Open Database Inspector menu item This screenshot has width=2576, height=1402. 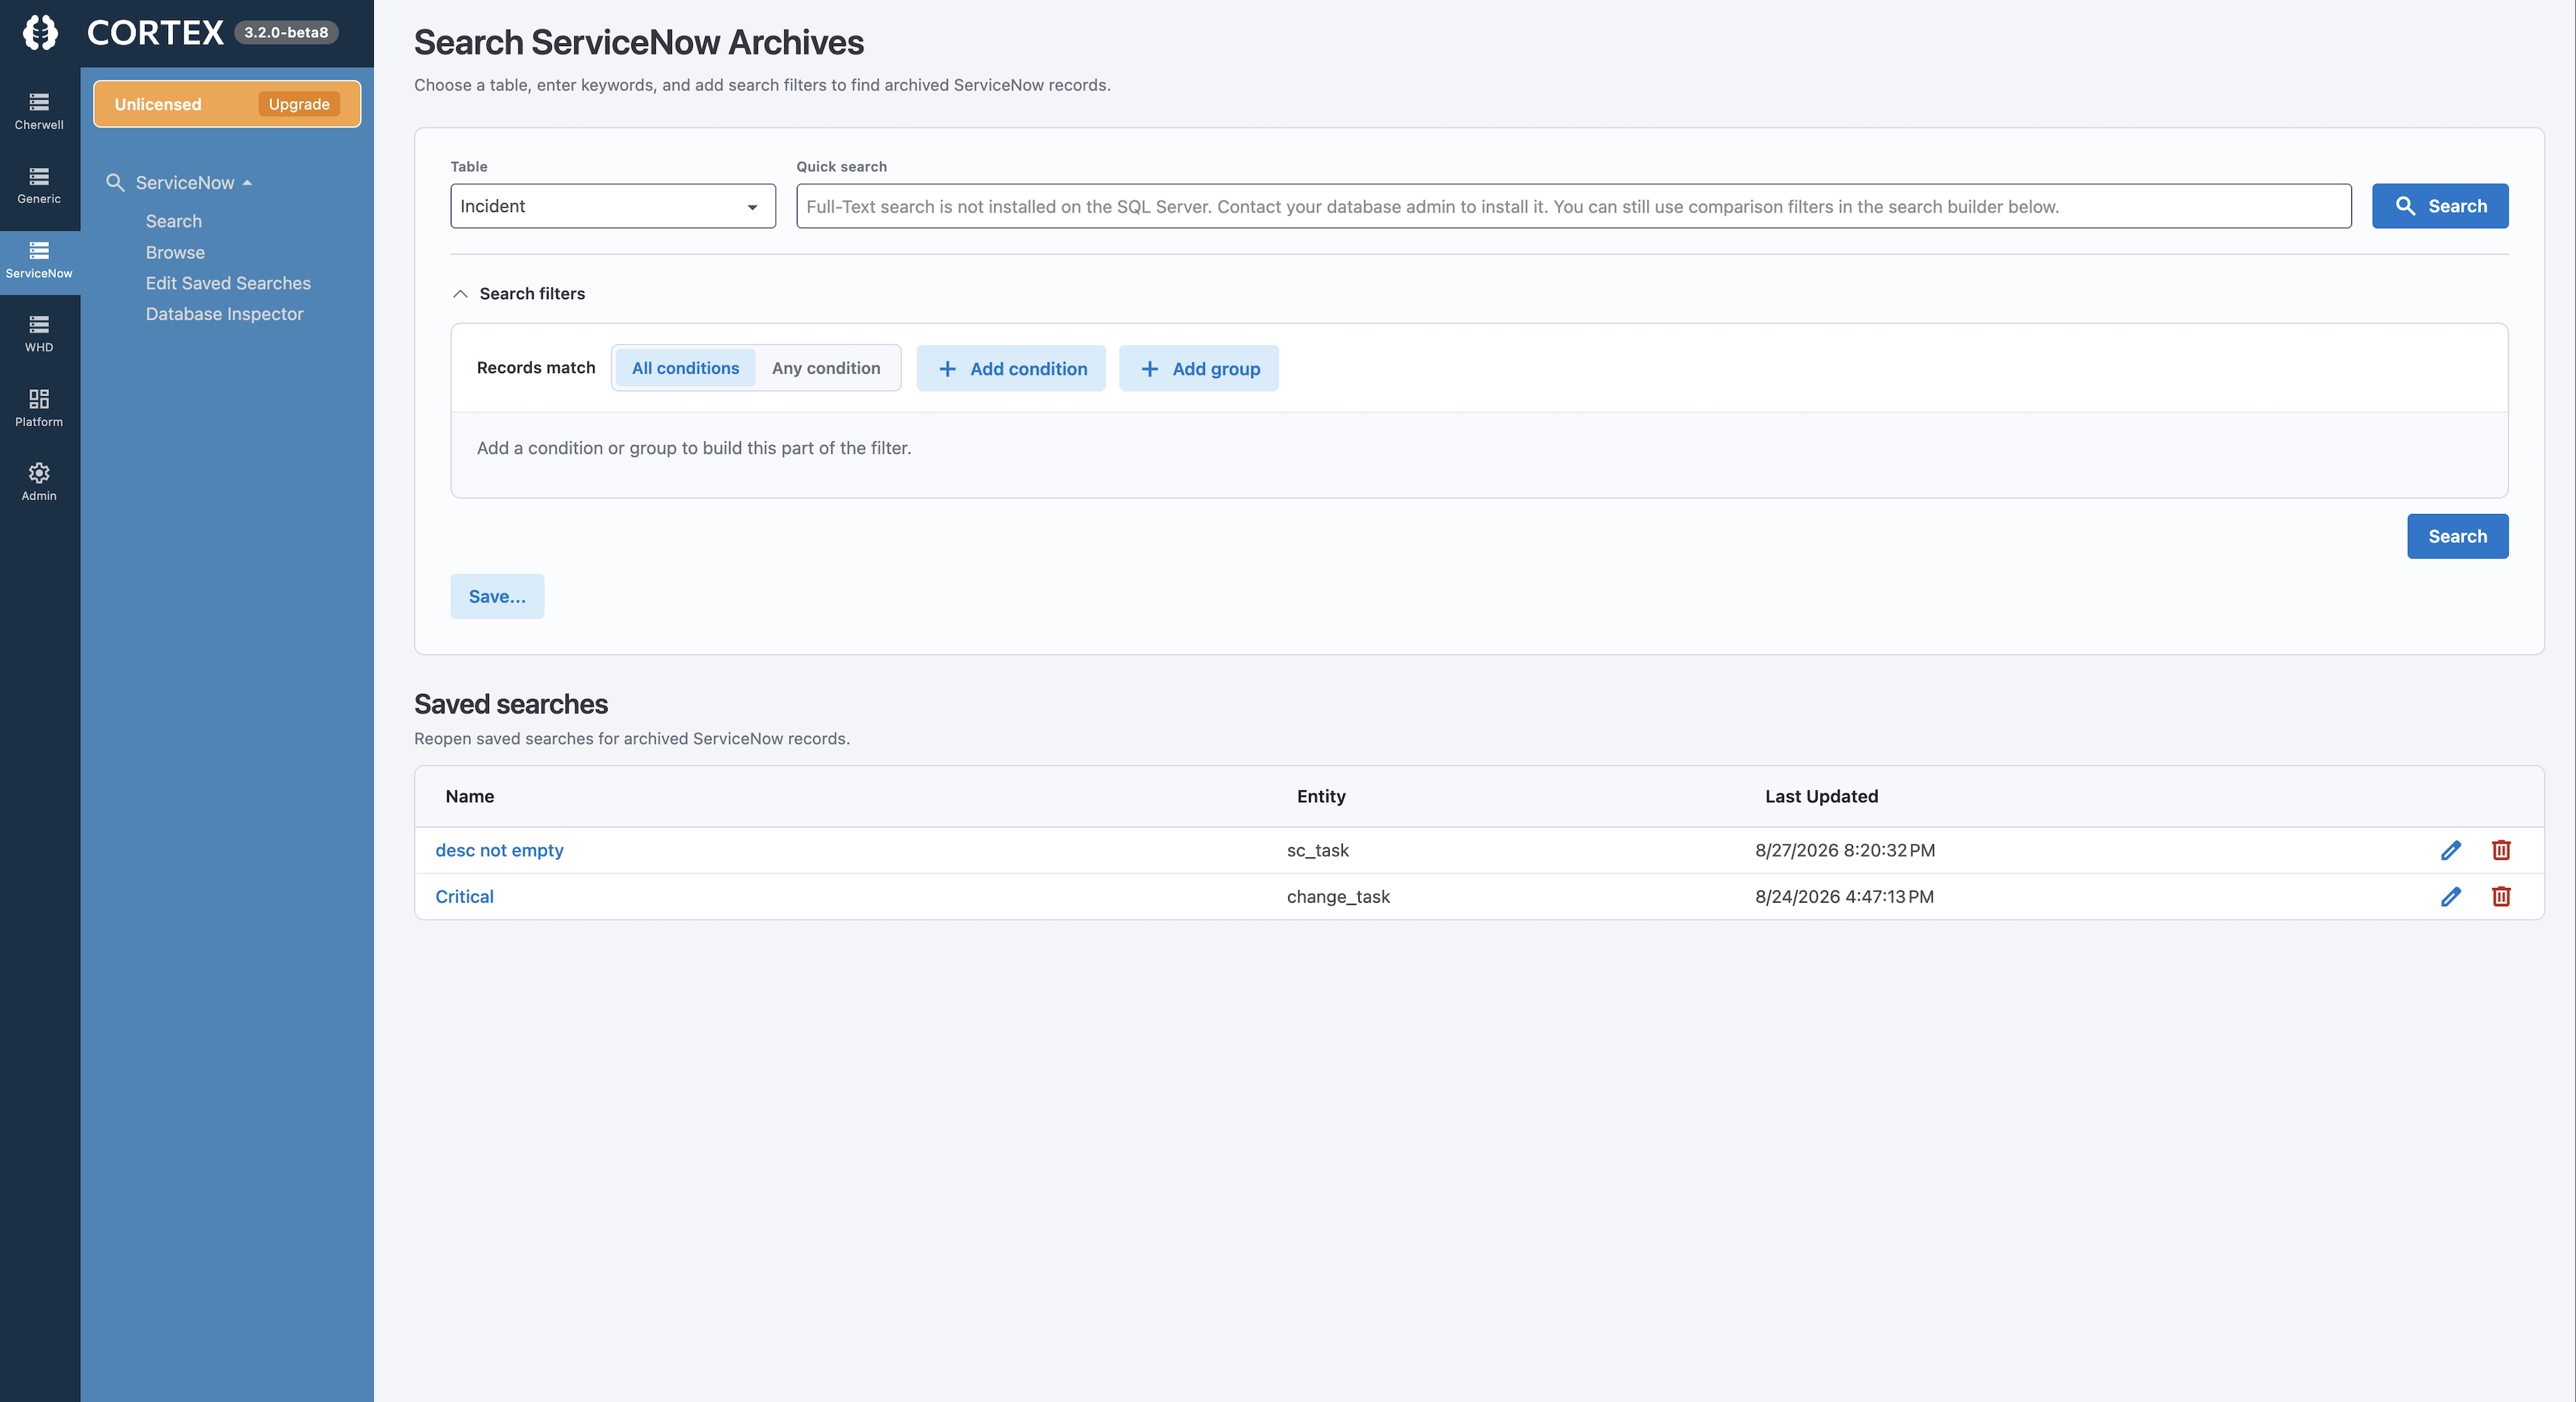point(224,314)
